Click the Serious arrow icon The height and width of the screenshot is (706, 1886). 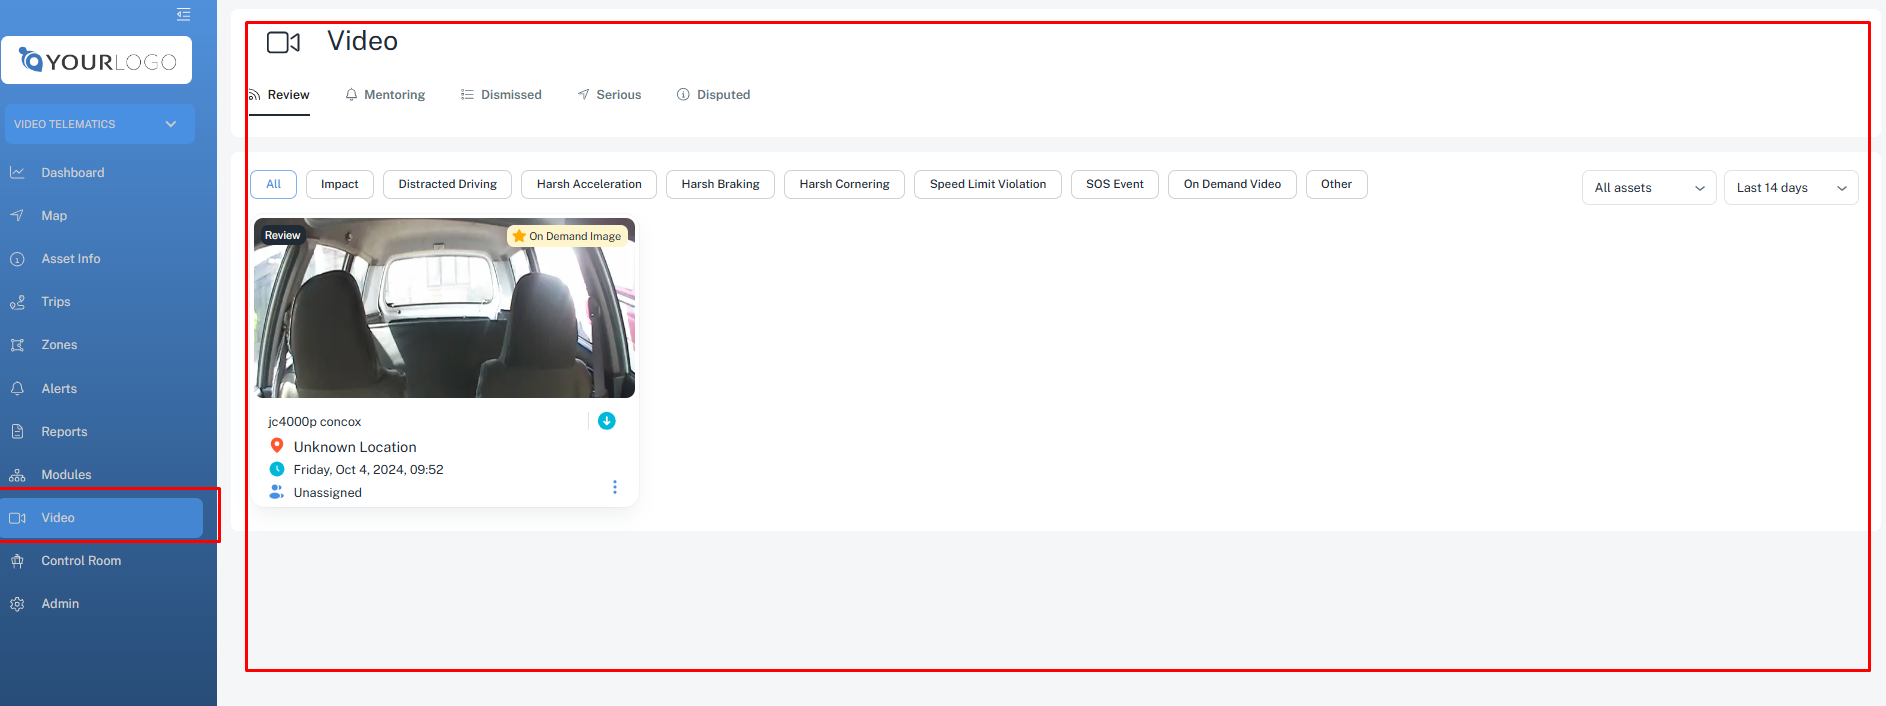point(583,94)
